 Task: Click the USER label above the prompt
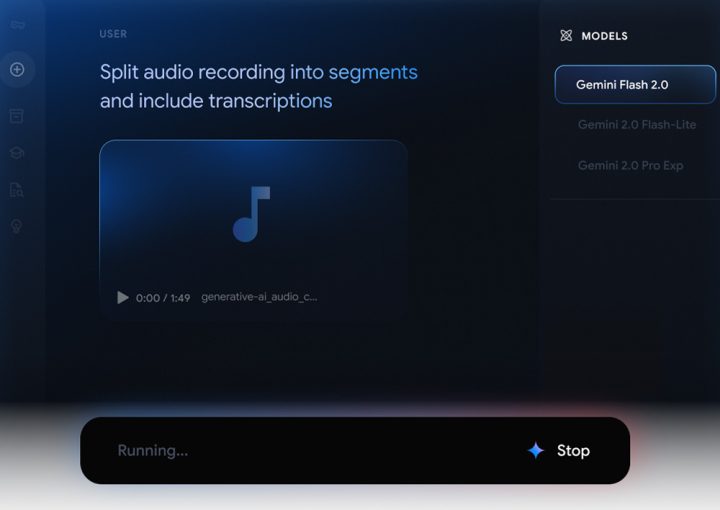113,34
